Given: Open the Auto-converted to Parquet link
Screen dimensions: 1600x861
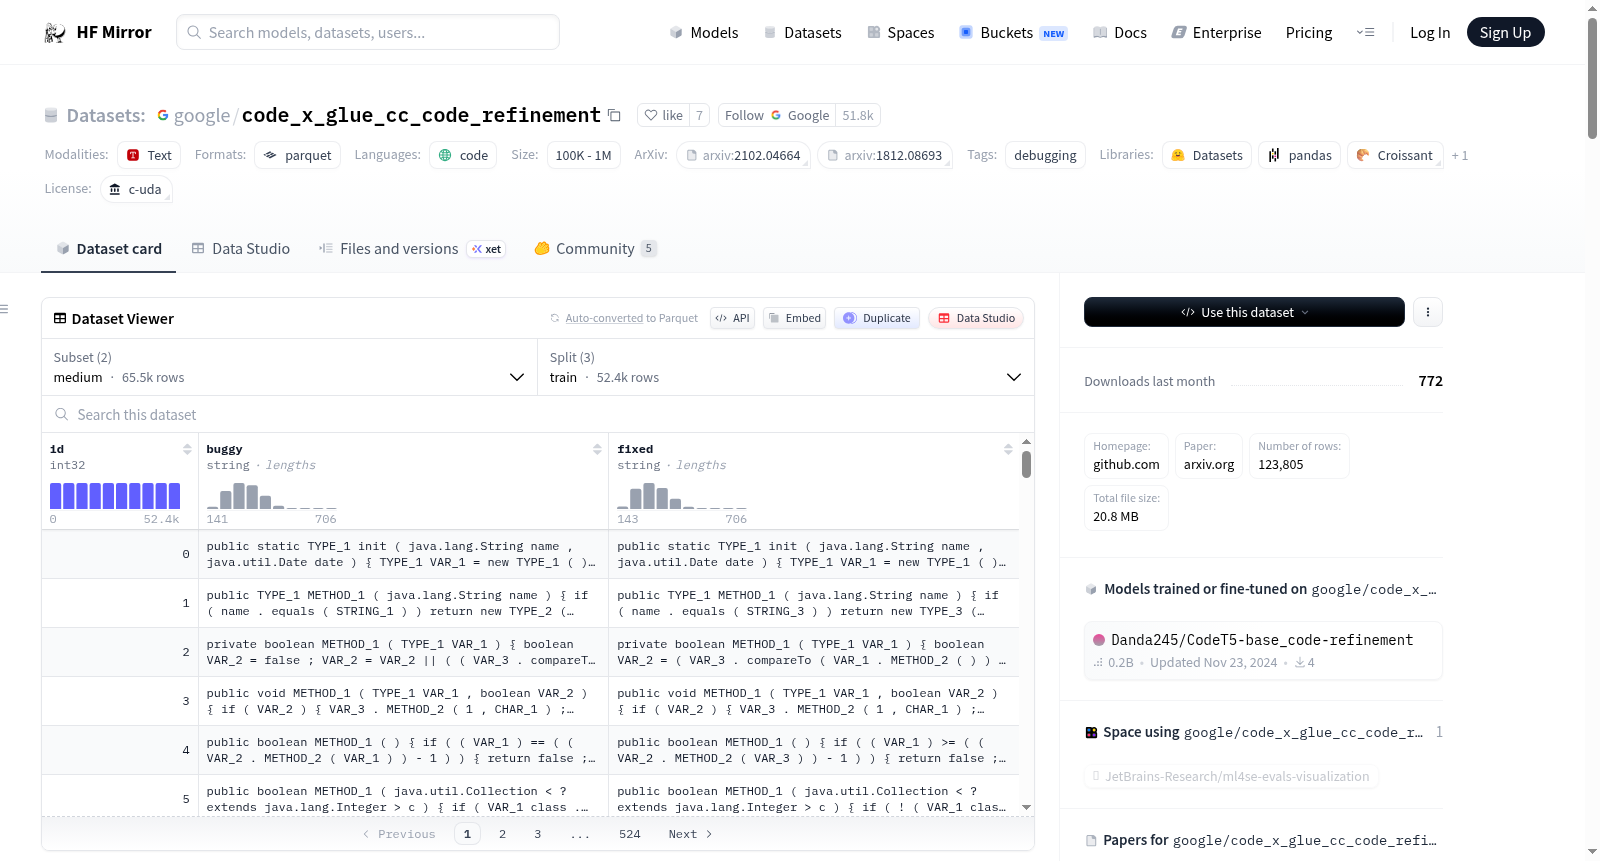Looking at the screenshot, I should [604, 318].
